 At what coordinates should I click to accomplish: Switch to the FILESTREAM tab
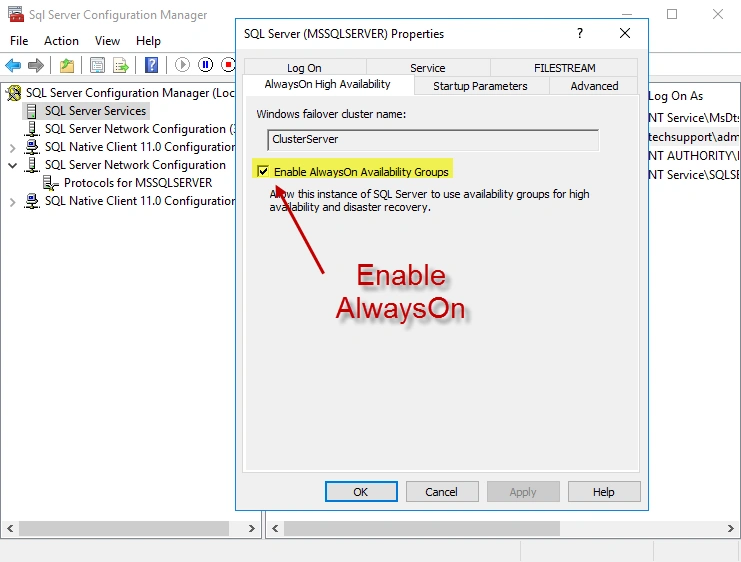tap(565, 68)
